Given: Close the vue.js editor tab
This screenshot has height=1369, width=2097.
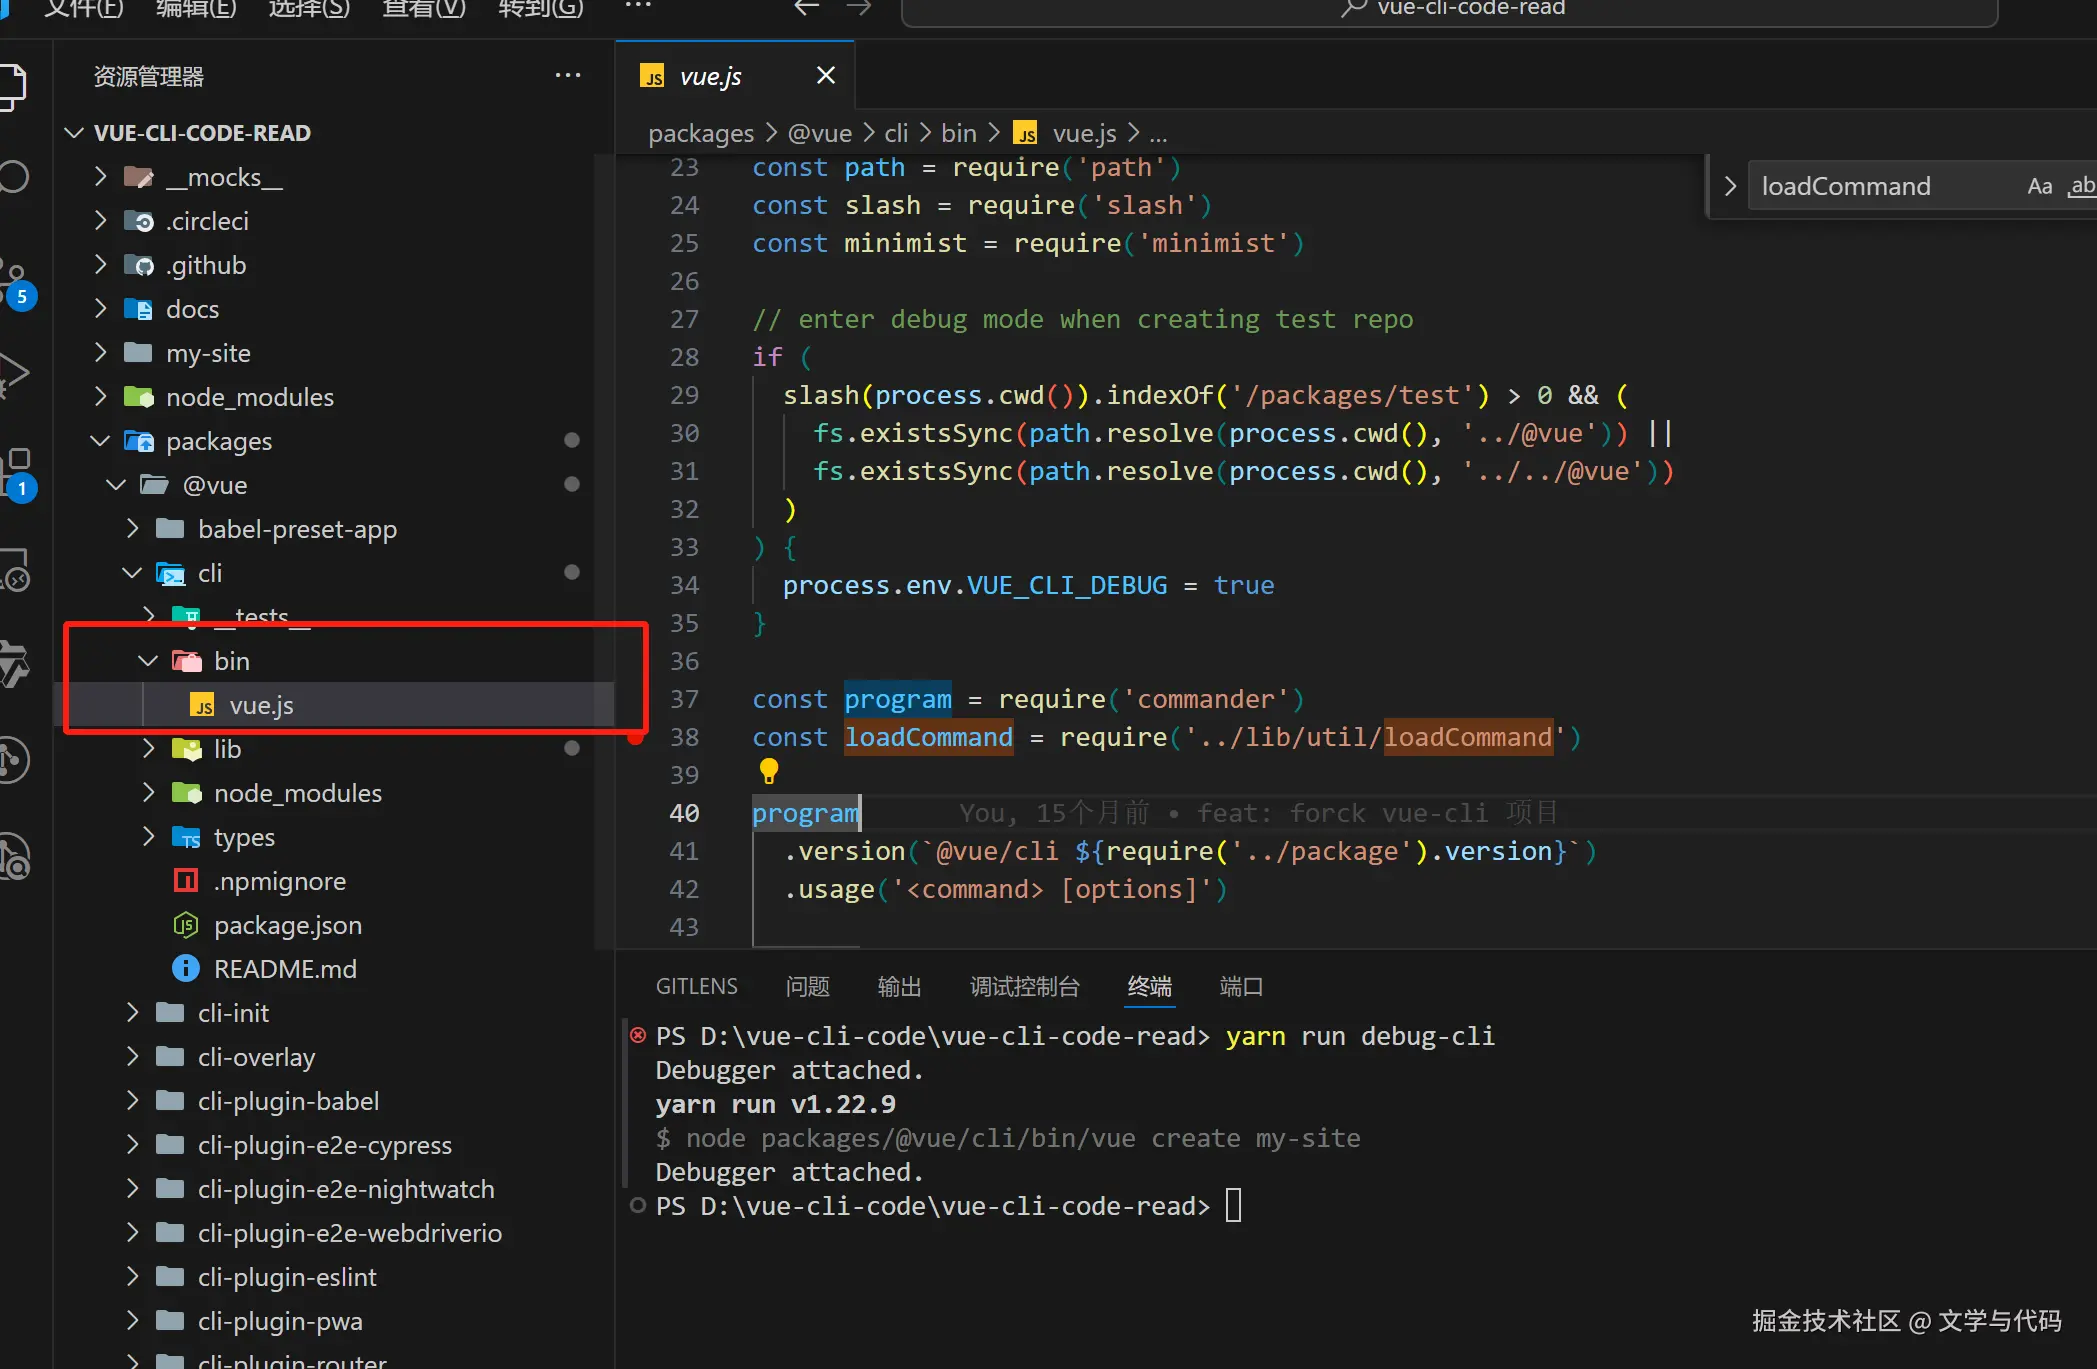Looking at the screenshot, I should 825,76.
